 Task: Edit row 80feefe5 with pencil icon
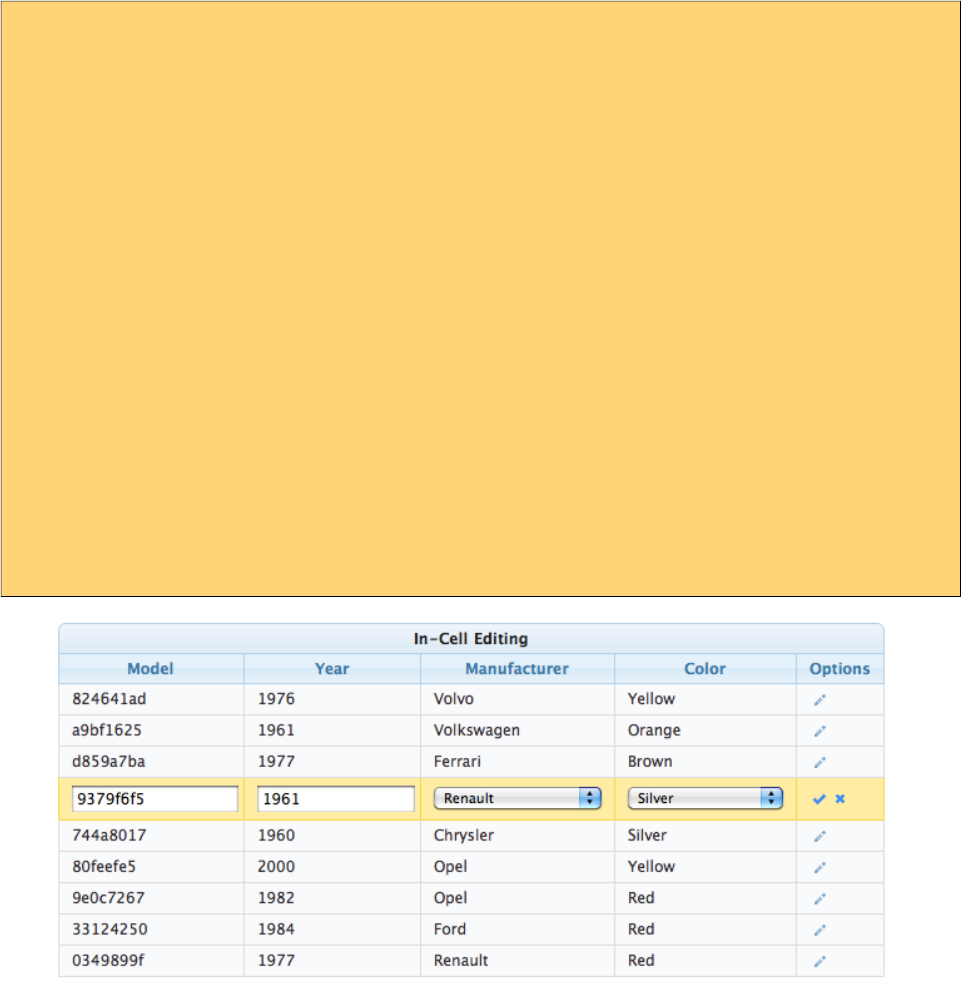tap(819, 867)
